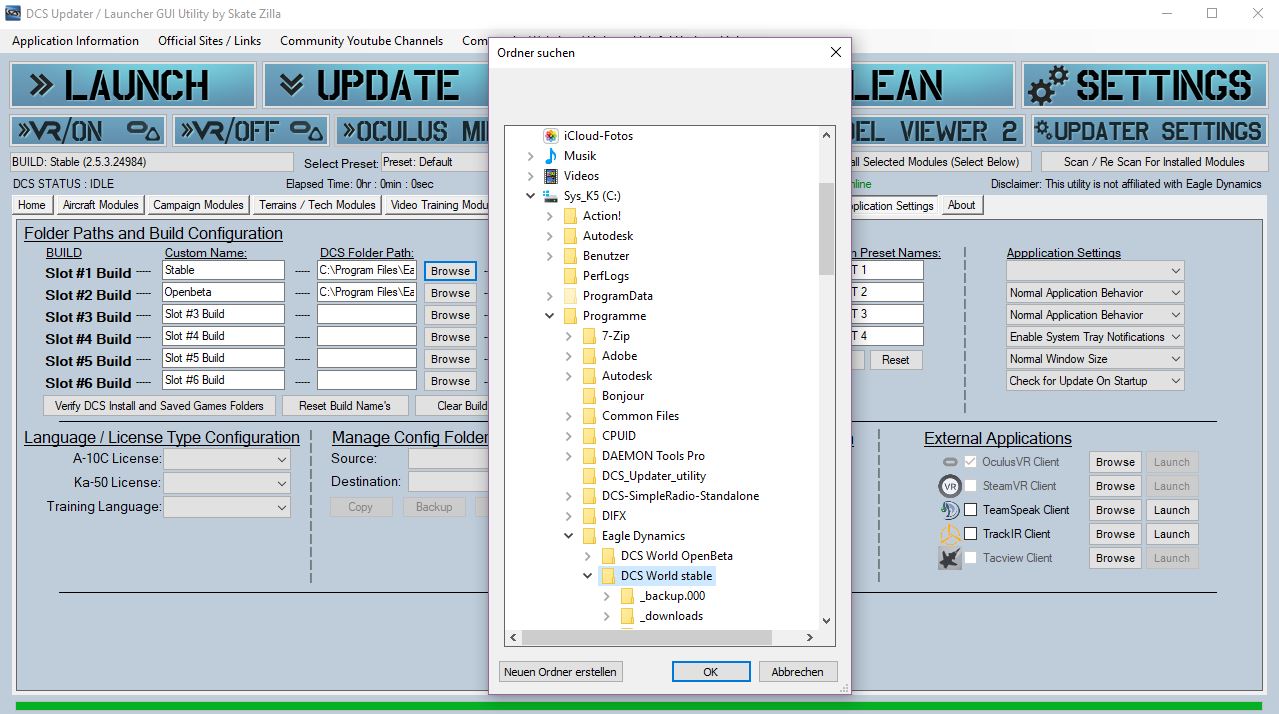This screenshot has width=1279, height=714.
Task: Click the Videos film icon in folder tree
Action: [x=550, y=176]
